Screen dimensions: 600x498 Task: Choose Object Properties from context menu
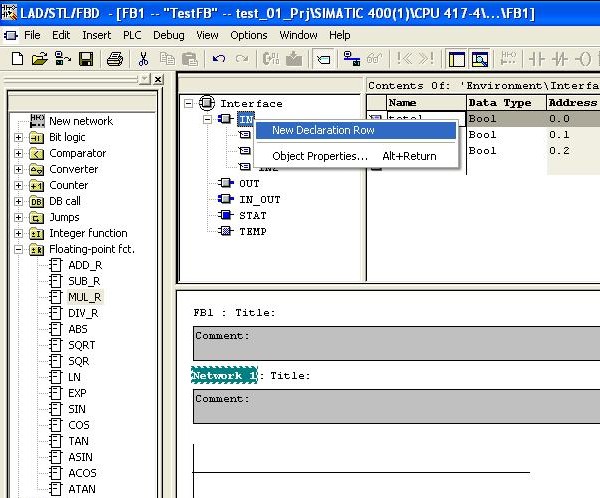click(x=356, y=156)
